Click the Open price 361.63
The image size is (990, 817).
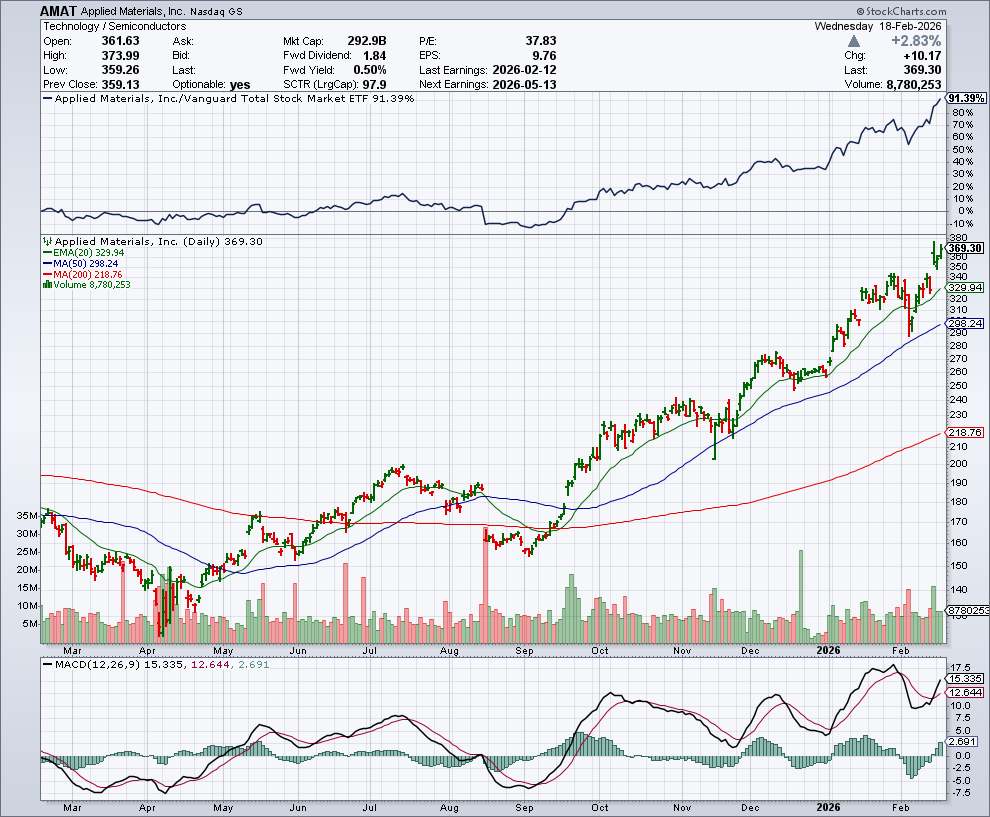tap(121, 41)
